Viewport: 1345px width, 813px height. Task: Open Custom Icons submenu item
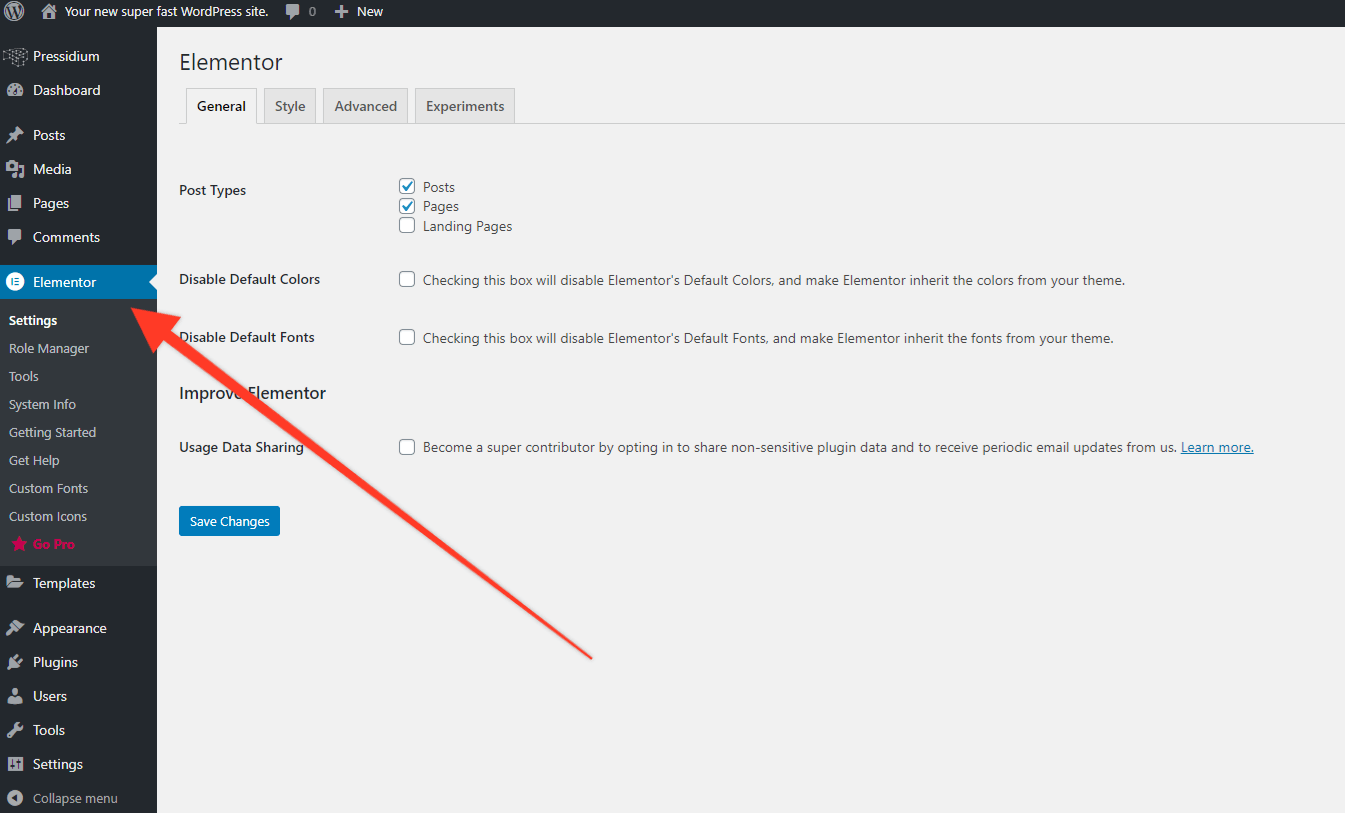pyautogui.click(x=48, y=516)
